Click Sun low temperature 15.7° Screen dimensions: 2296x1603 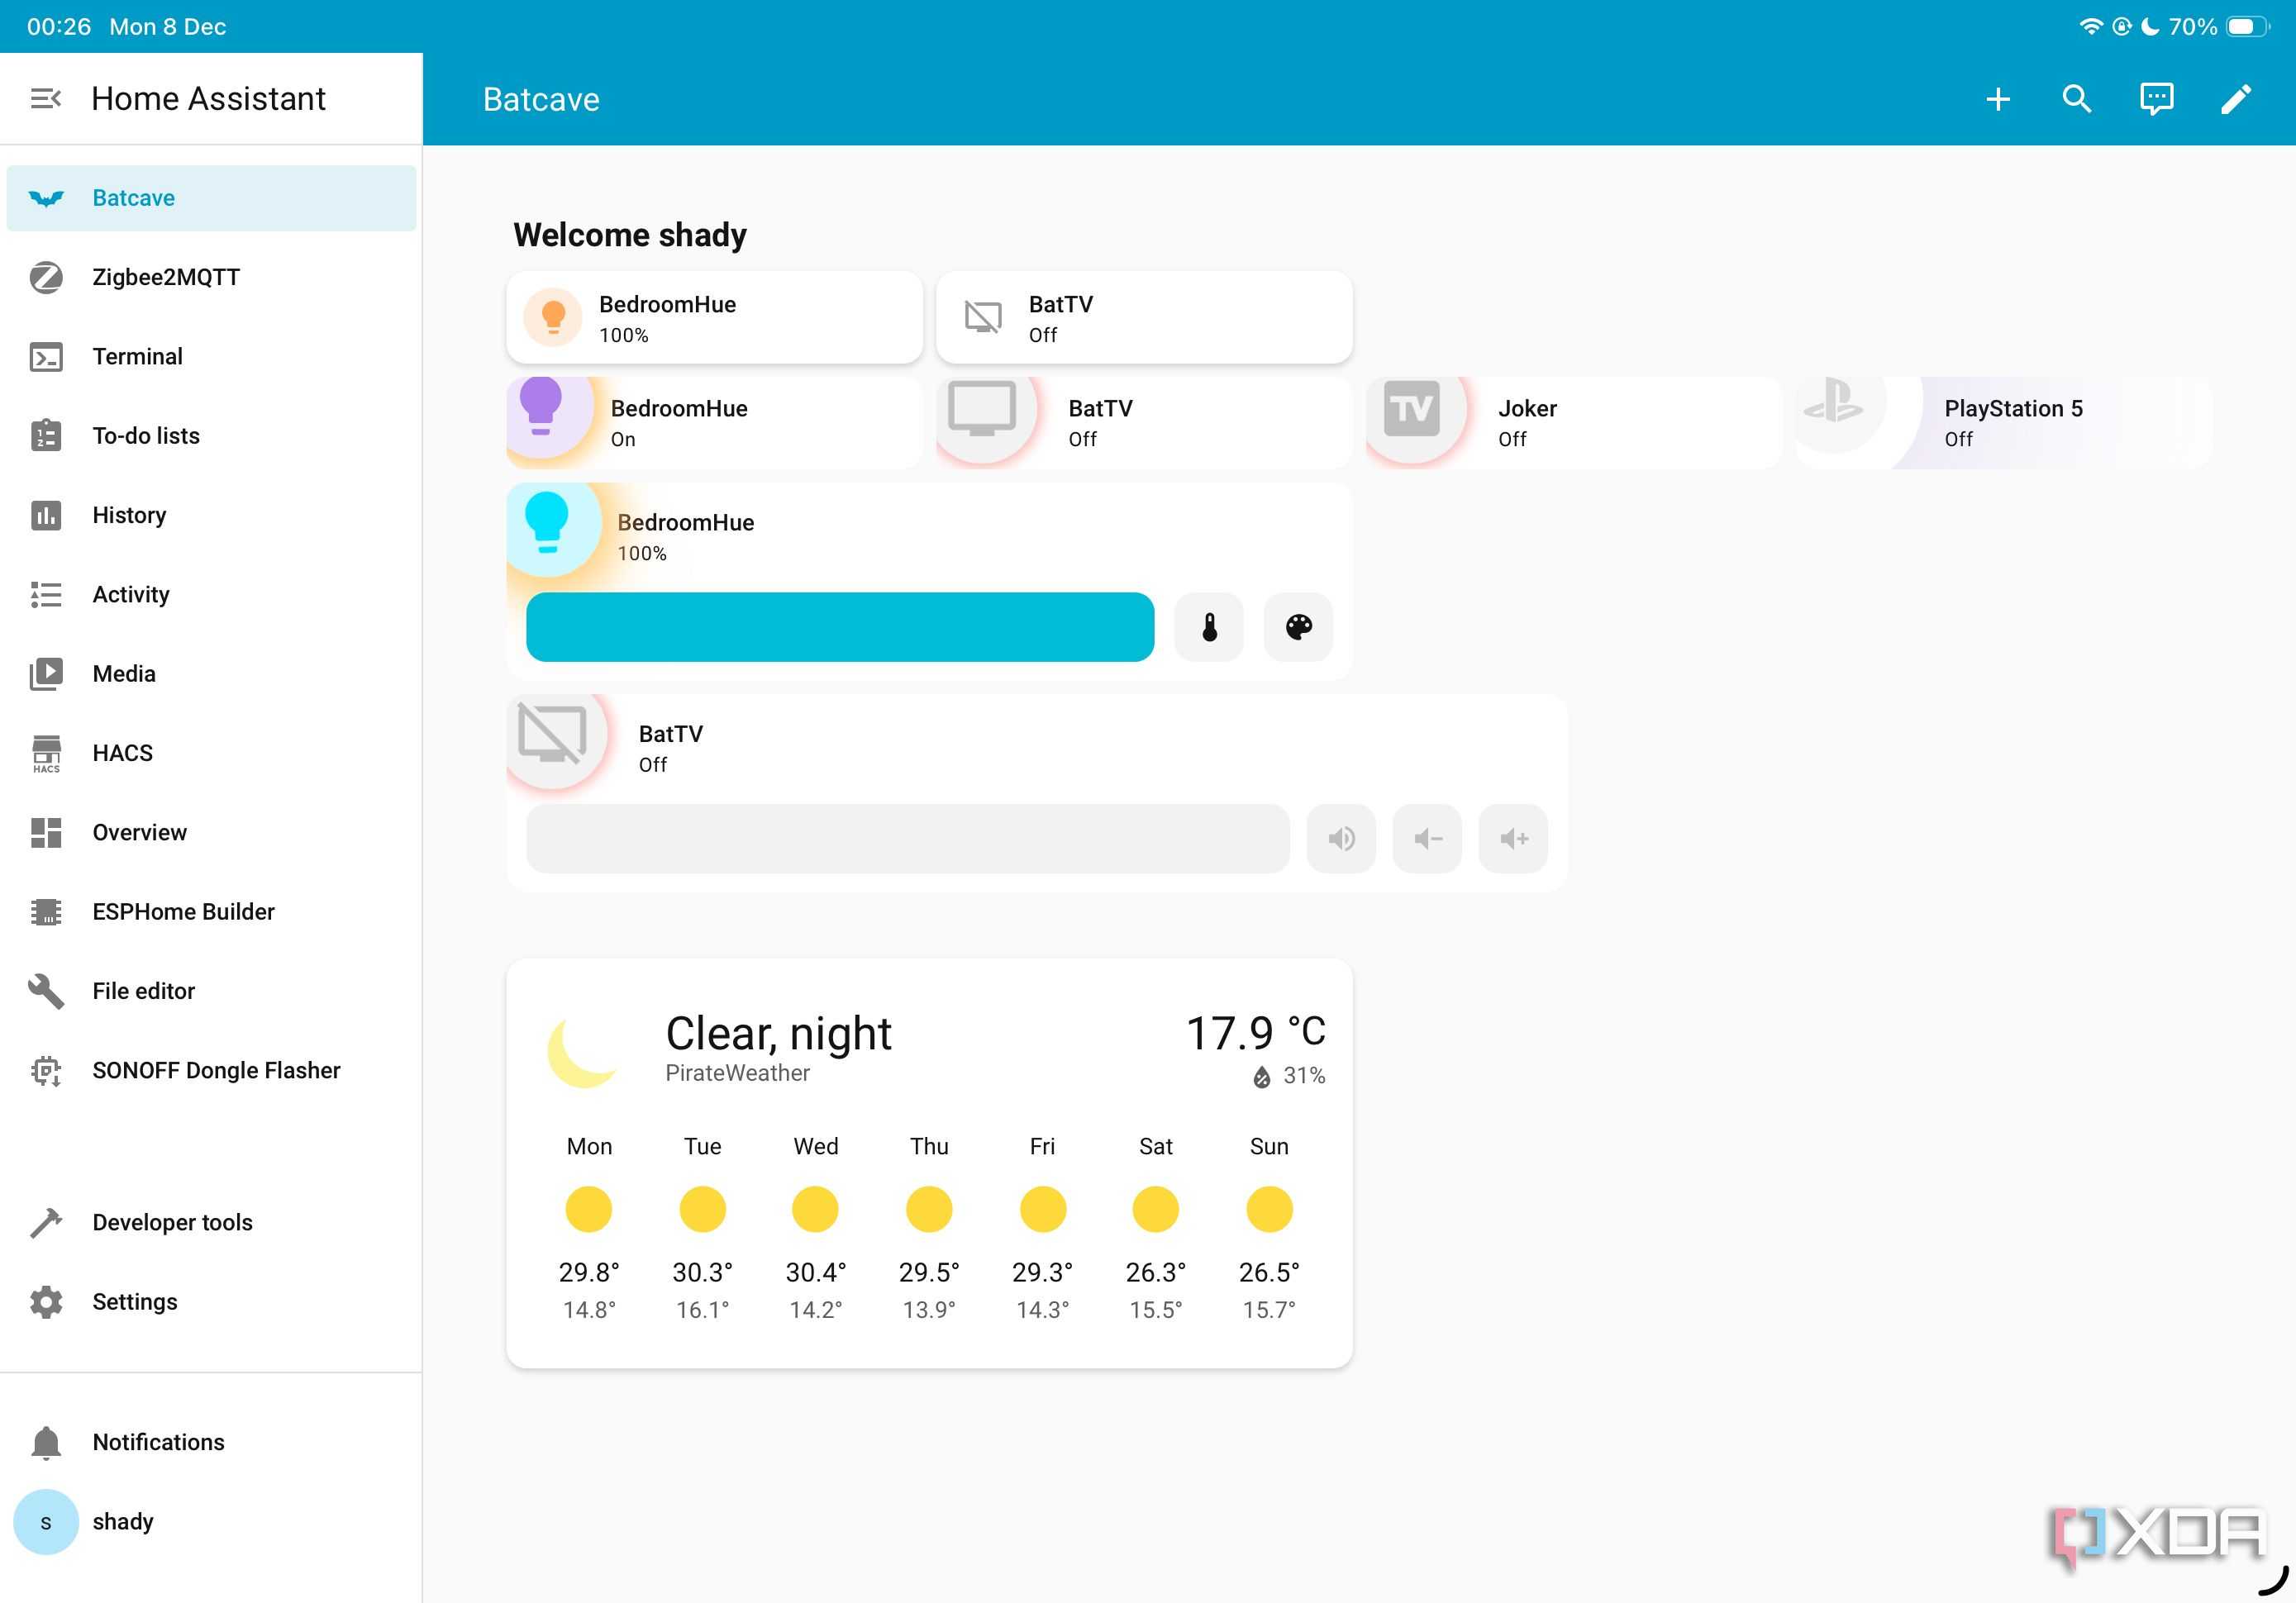1269,1310
